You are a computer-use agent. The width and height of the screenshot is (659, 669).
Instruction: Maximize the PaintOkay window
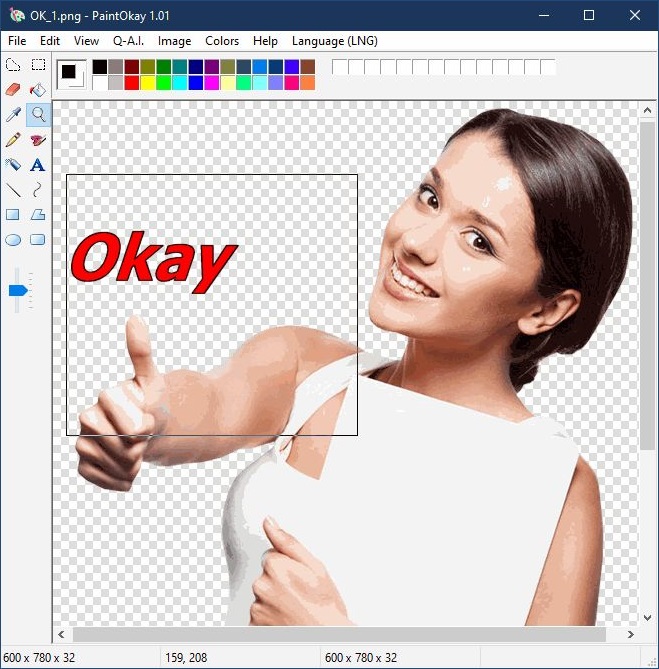[x=589, y=15]
